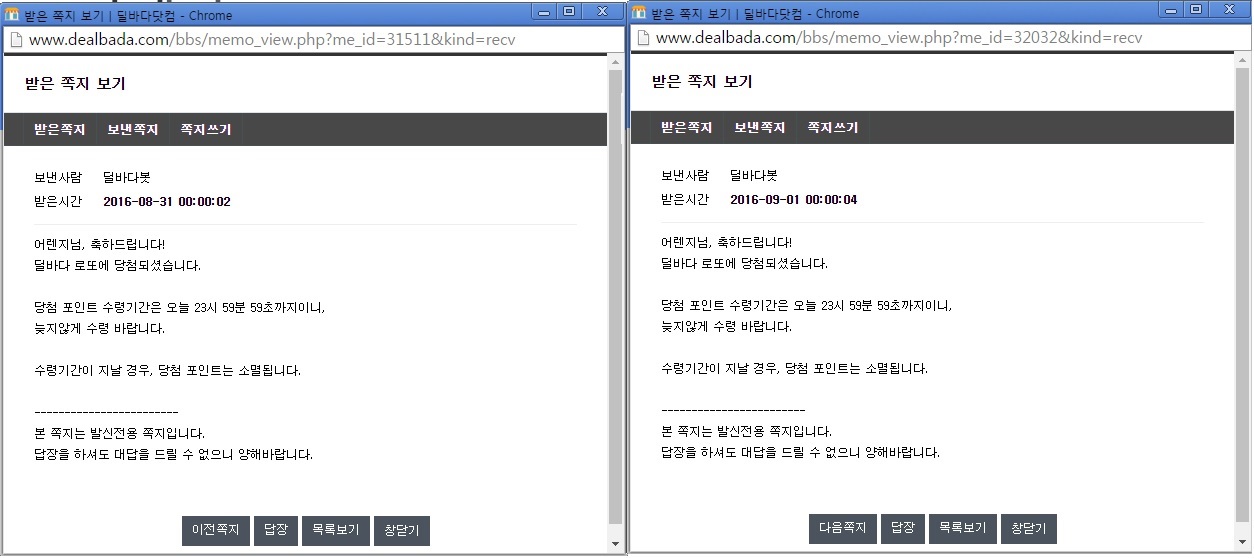Click the page info icon beside the me_id=32032 URL
The image size is (1254, 558).
coord(641,37)
